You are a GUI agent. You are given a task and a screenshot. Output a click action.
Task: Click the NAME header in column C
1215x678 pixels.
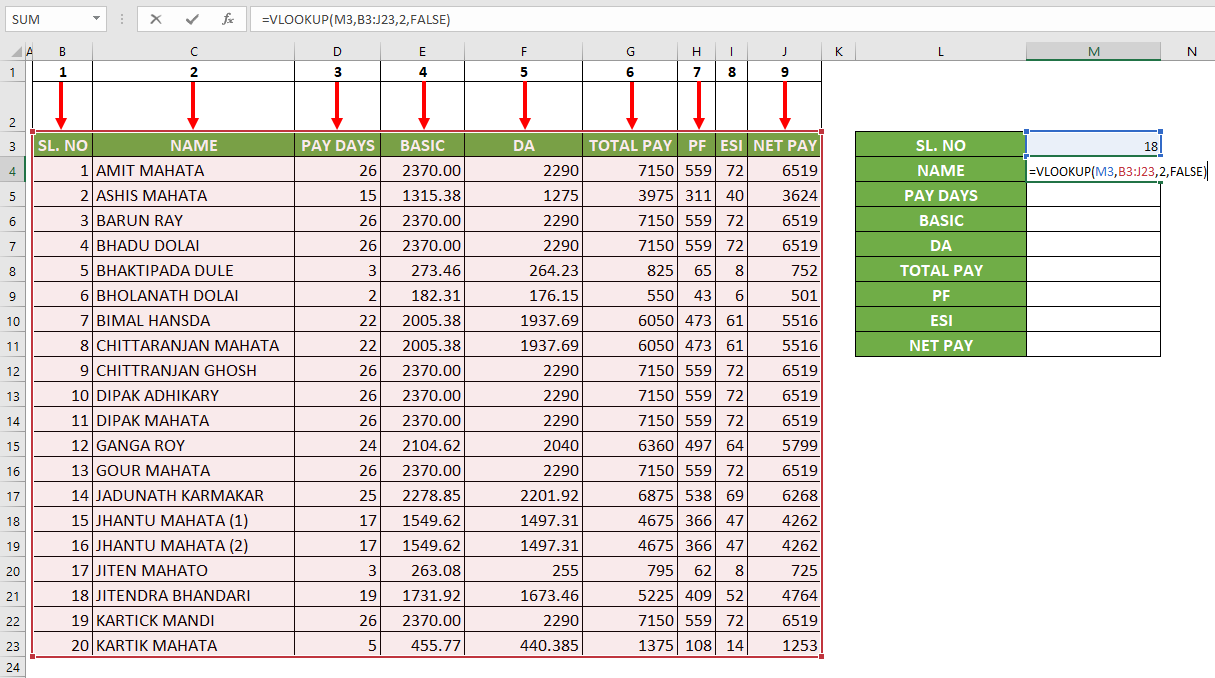click(x=193, y=145)
